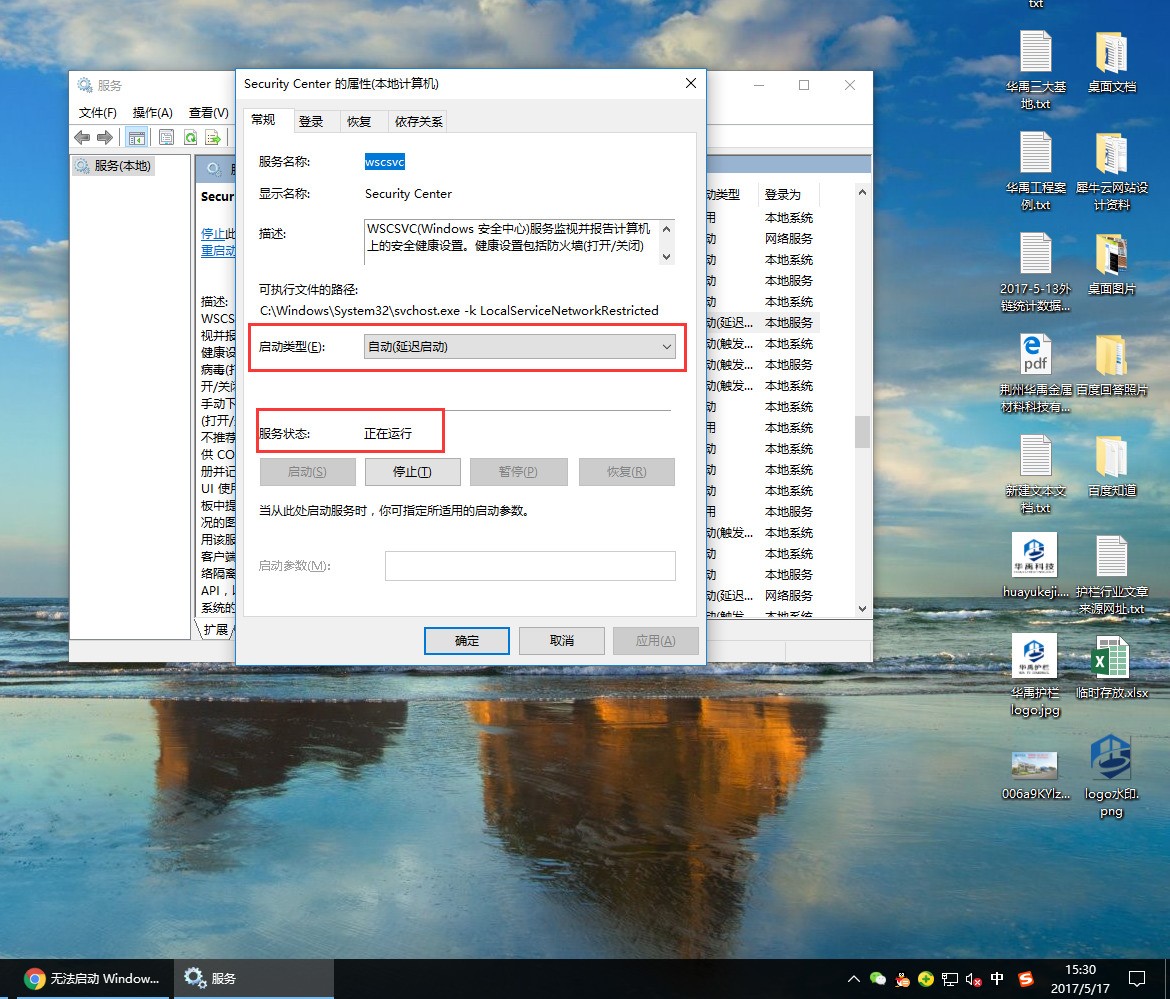This screenshot has height=999, width=1170.
Task: Open WeChat from the system tray
Action: tap(878, 979)
